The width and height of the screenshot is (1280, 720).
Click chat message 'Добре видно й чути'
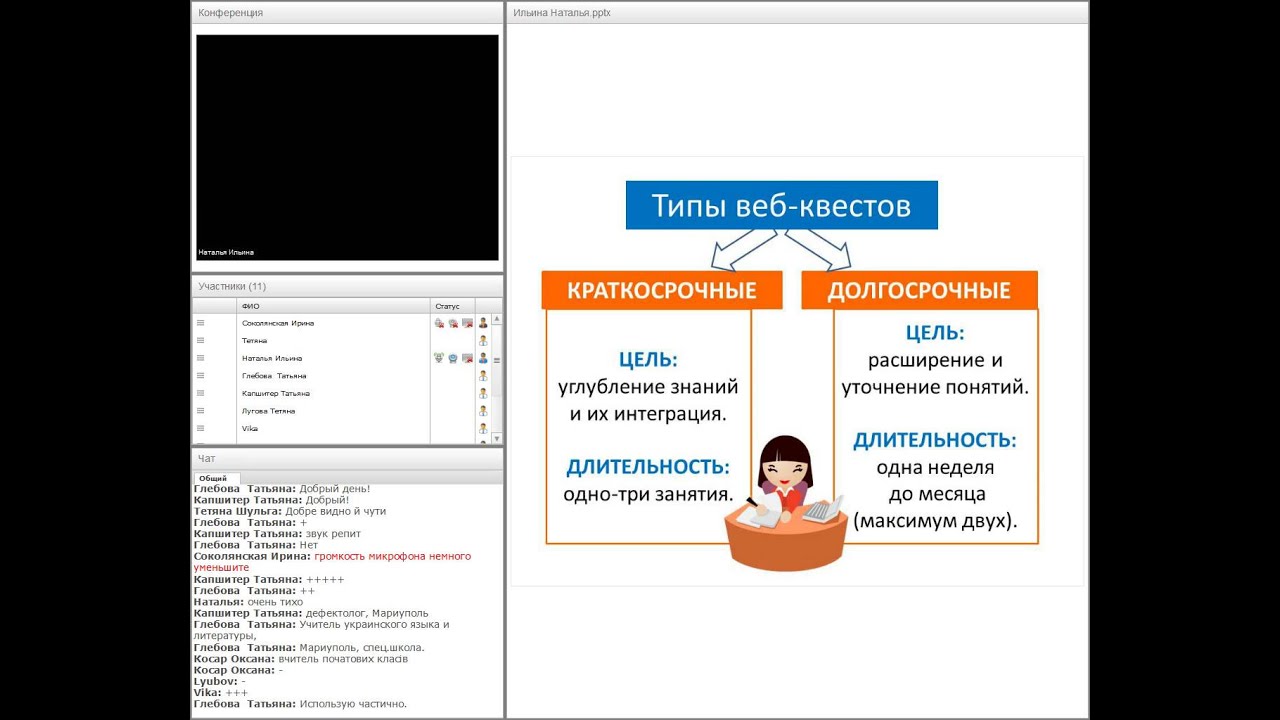click(335, 511)
